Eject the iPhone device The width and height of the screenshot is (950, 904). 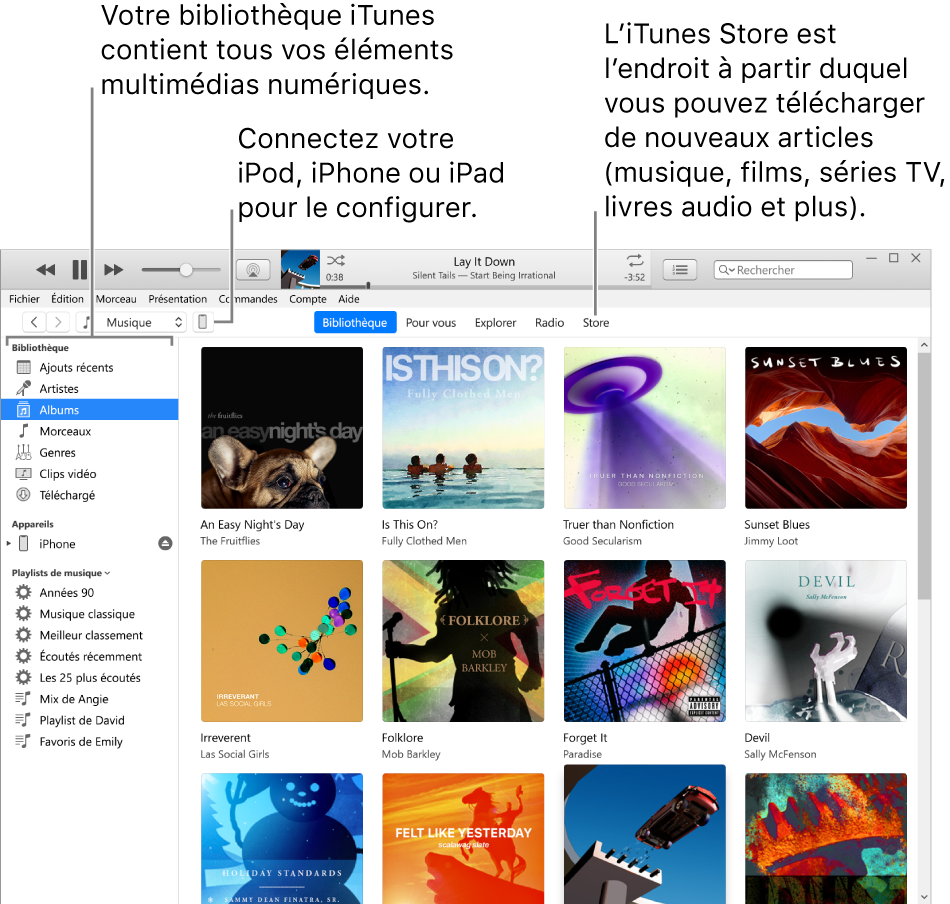click(x=165, y=543)
